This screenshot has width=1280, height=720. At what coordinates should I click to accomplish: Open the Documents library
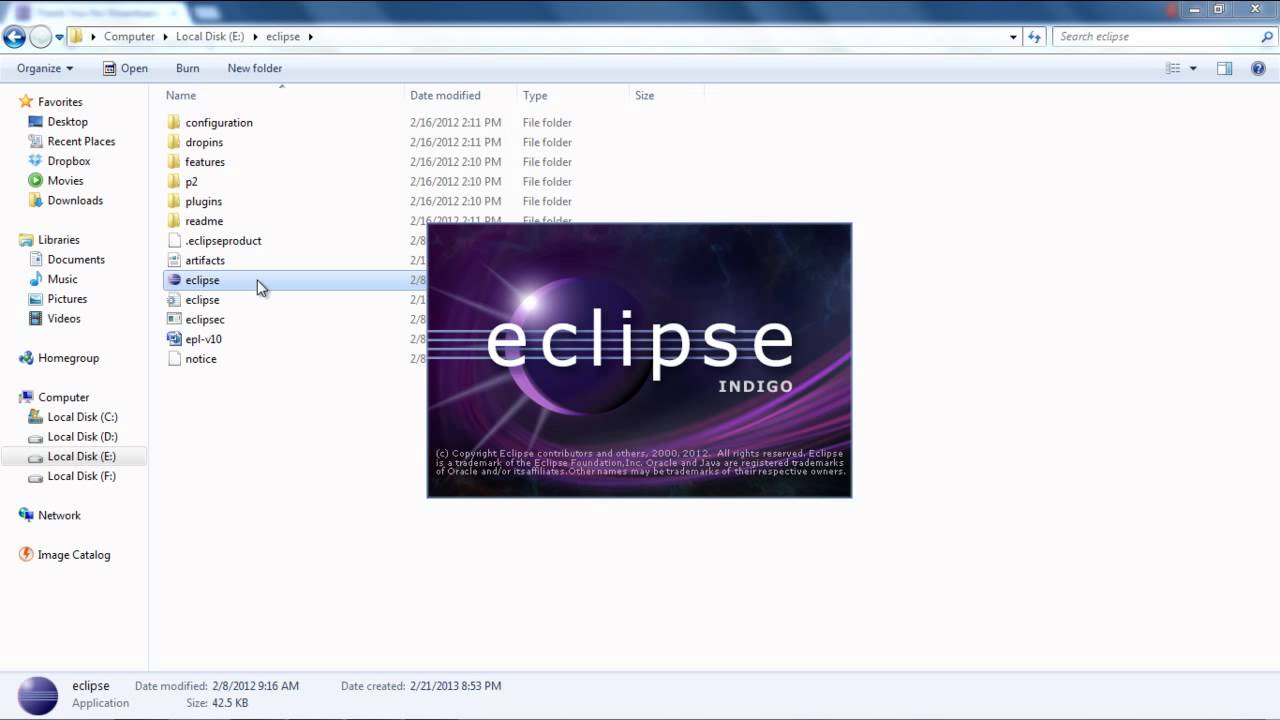coord(76,259)
